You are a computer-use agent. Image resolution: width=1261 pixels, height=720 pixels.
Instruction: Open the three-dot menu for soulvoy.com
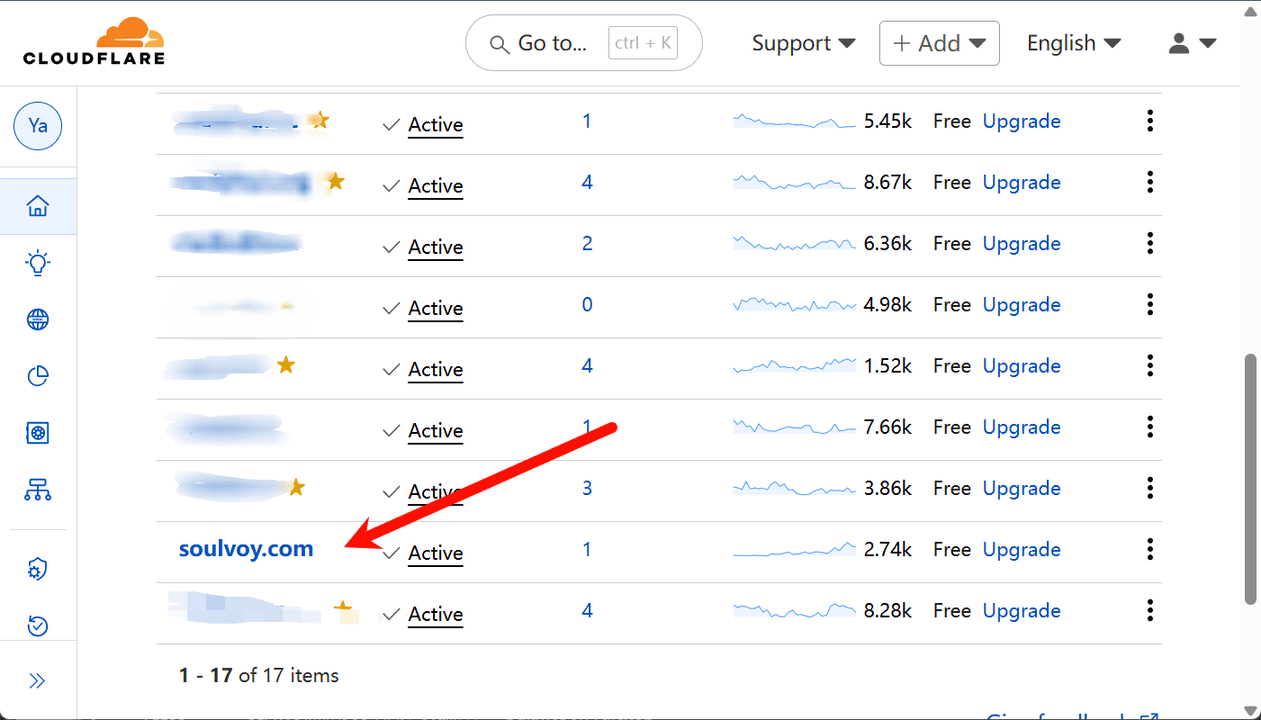click(x=1150, y=549)
